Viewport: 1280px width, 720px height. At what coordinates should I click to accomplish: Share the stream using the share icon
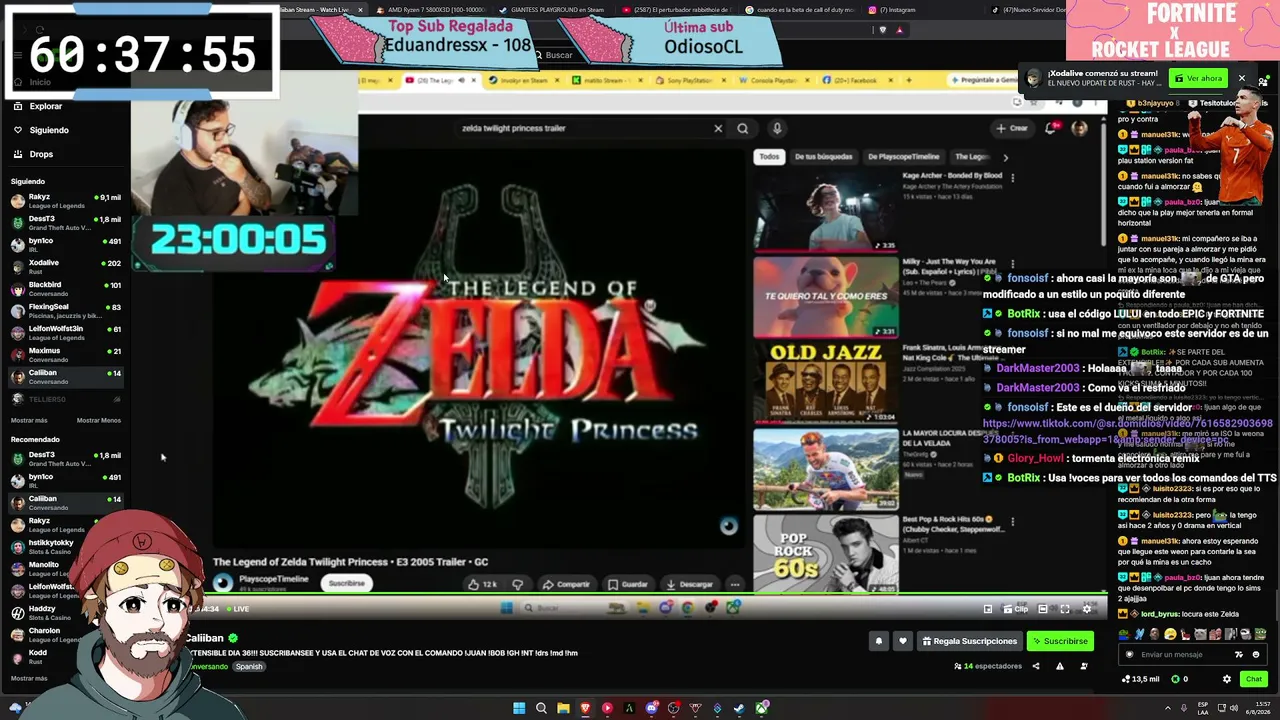coord(1036,666)
